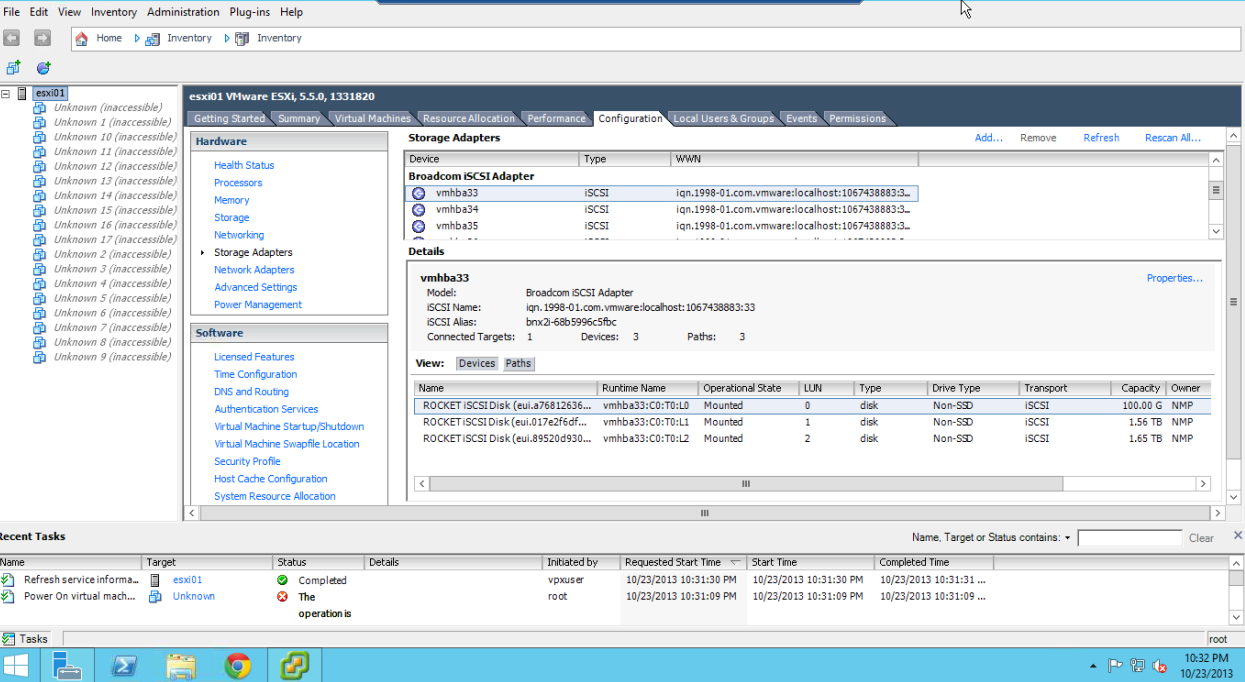This screenshot has width=1245, height=682.
Task: Open the Recent Tasks filter field dropdown
Action: [1067, 538]
